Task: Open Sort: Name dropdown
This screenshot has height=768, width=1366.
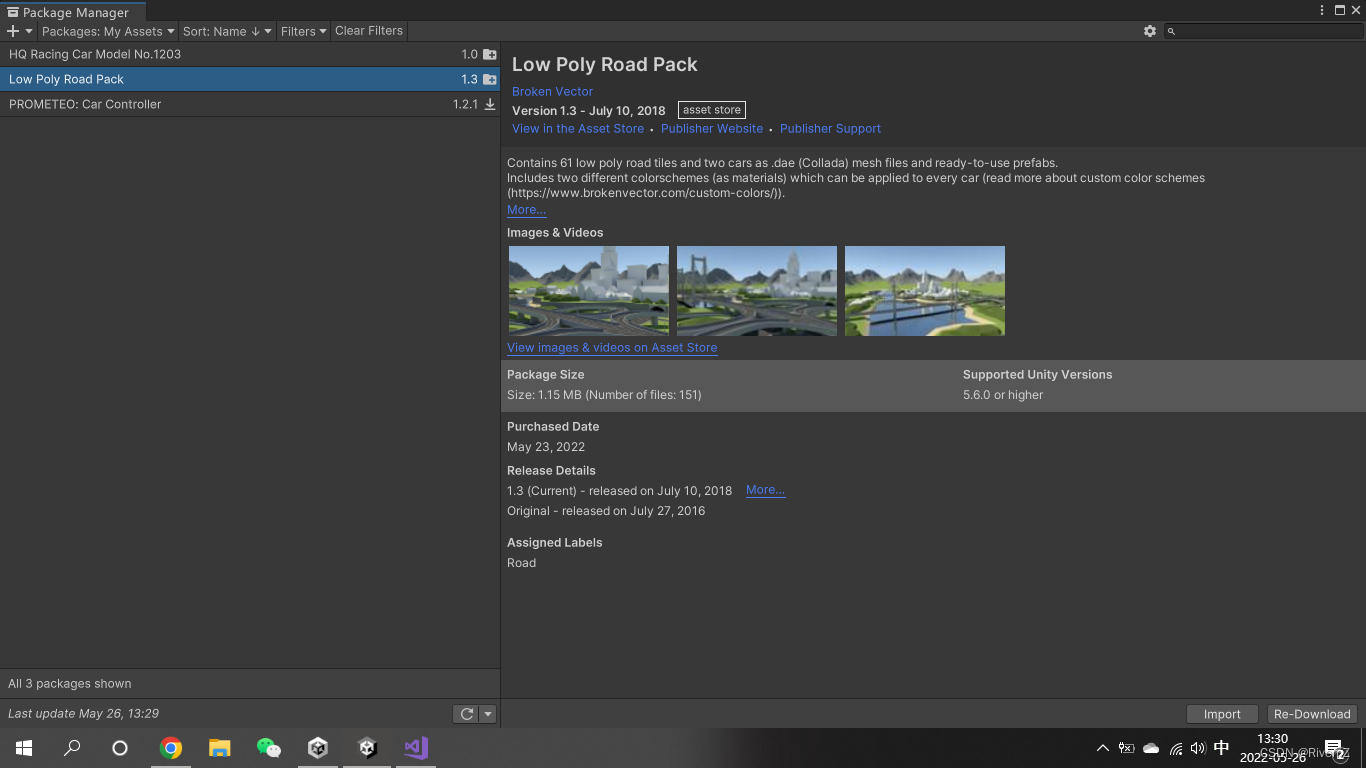Action: [x=227, y=31]
